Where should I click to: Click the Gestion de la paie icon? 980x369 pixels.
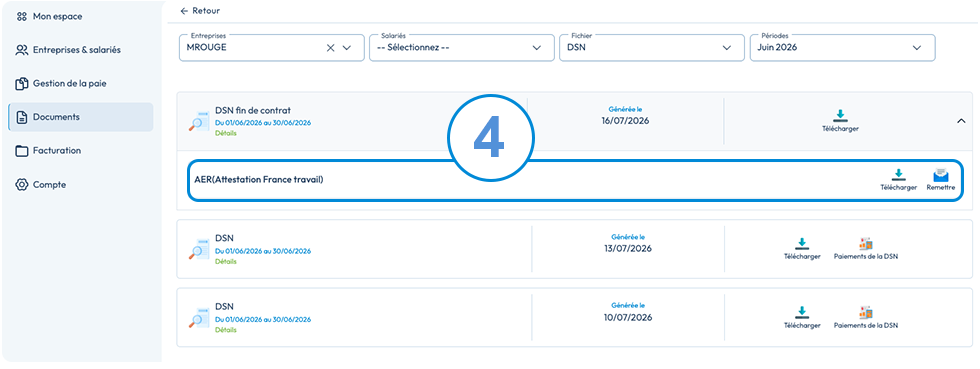22,83
